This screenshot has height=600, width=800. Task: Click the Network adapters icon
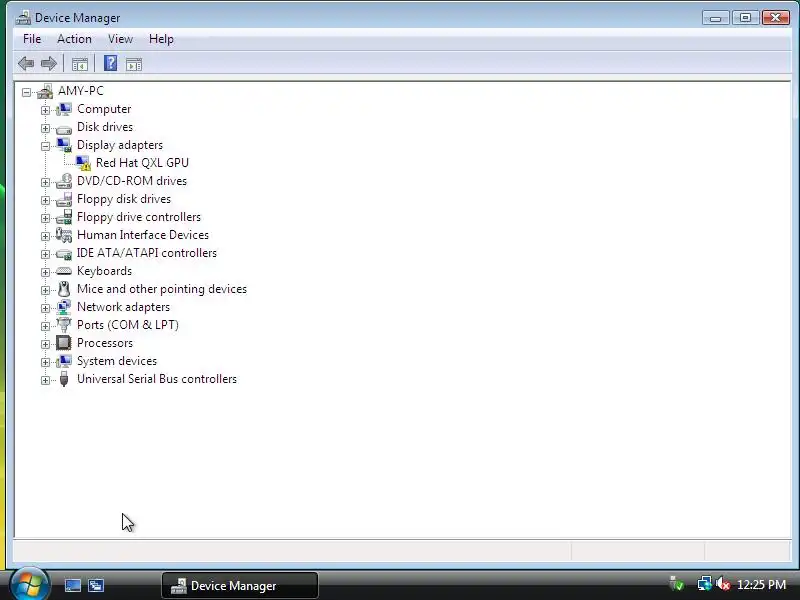click(x=64, y=307)
